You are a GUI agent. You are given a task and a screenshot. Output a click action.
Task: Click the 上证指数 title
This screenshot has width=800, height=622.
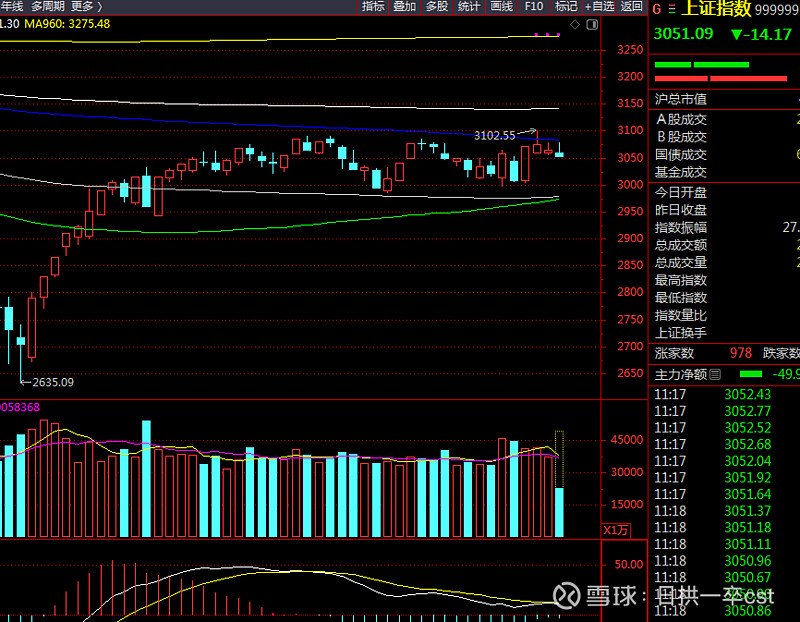coord(716,9)
